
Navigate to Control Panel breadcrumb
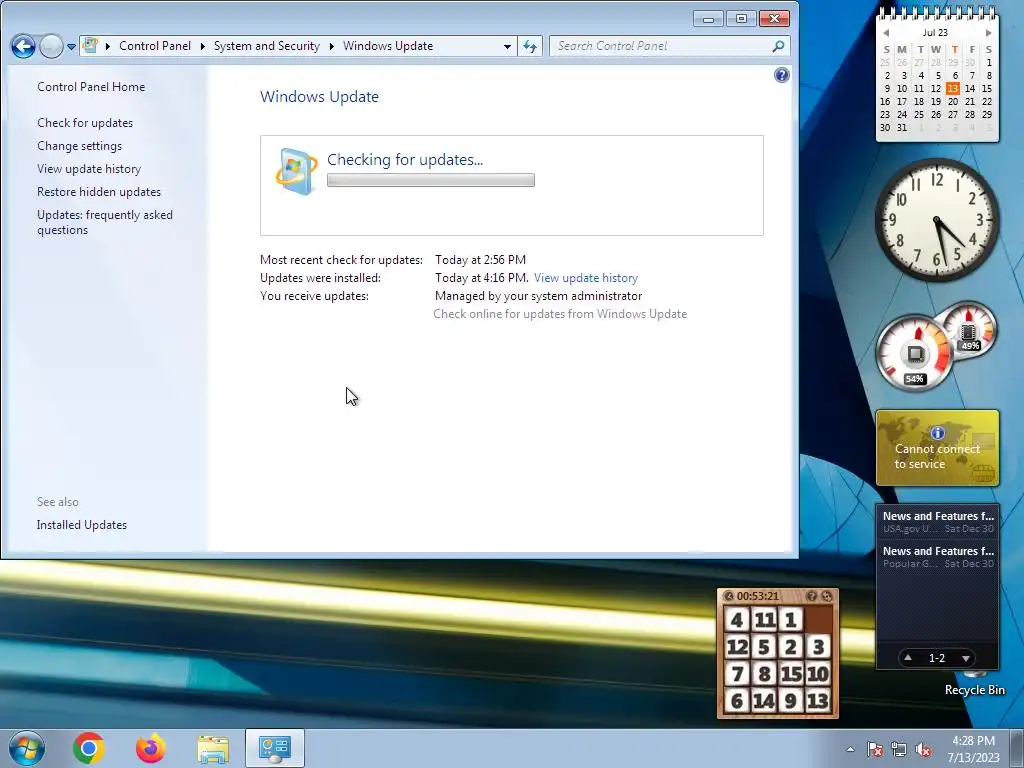coord(155,46)
